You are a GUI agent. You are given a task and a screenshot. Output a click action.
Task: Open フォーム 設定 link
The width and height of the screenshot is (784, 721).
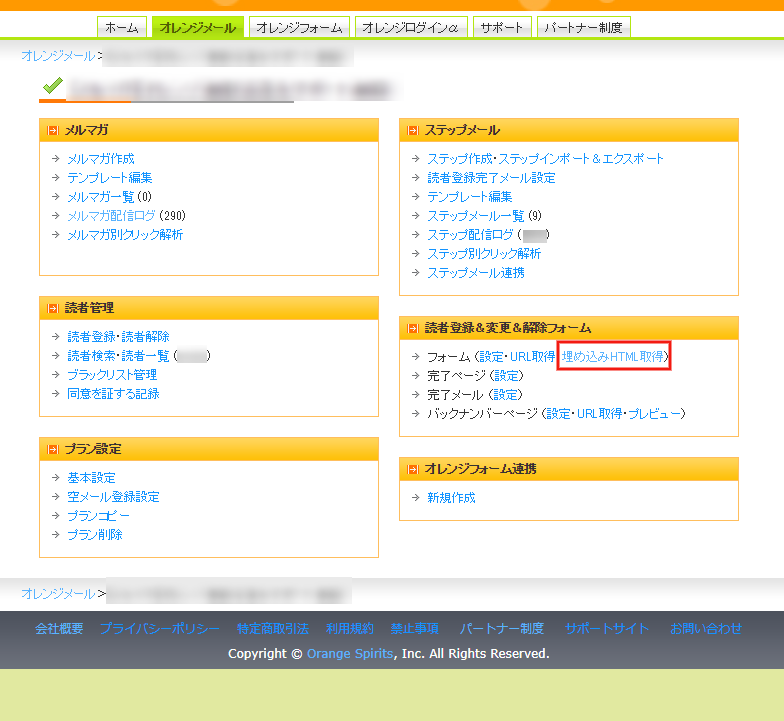pos(491,356)
